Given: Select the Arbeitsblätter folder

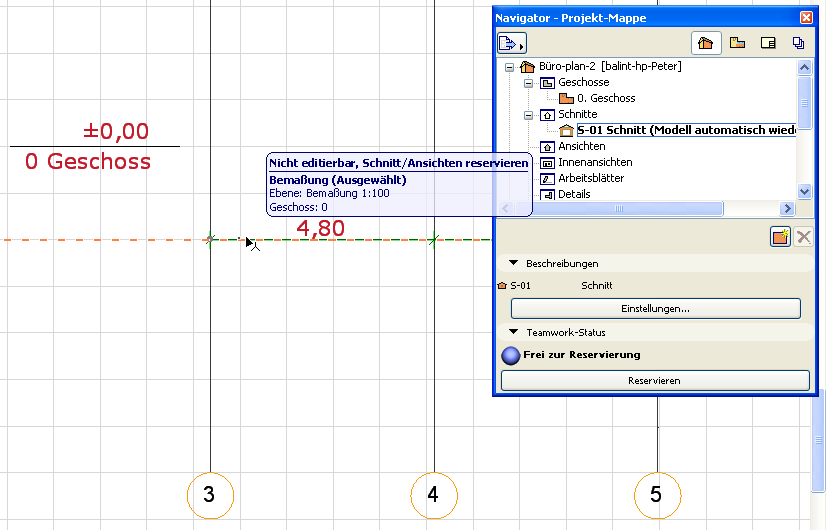Looking at the screenshot, I should point(591,178).
